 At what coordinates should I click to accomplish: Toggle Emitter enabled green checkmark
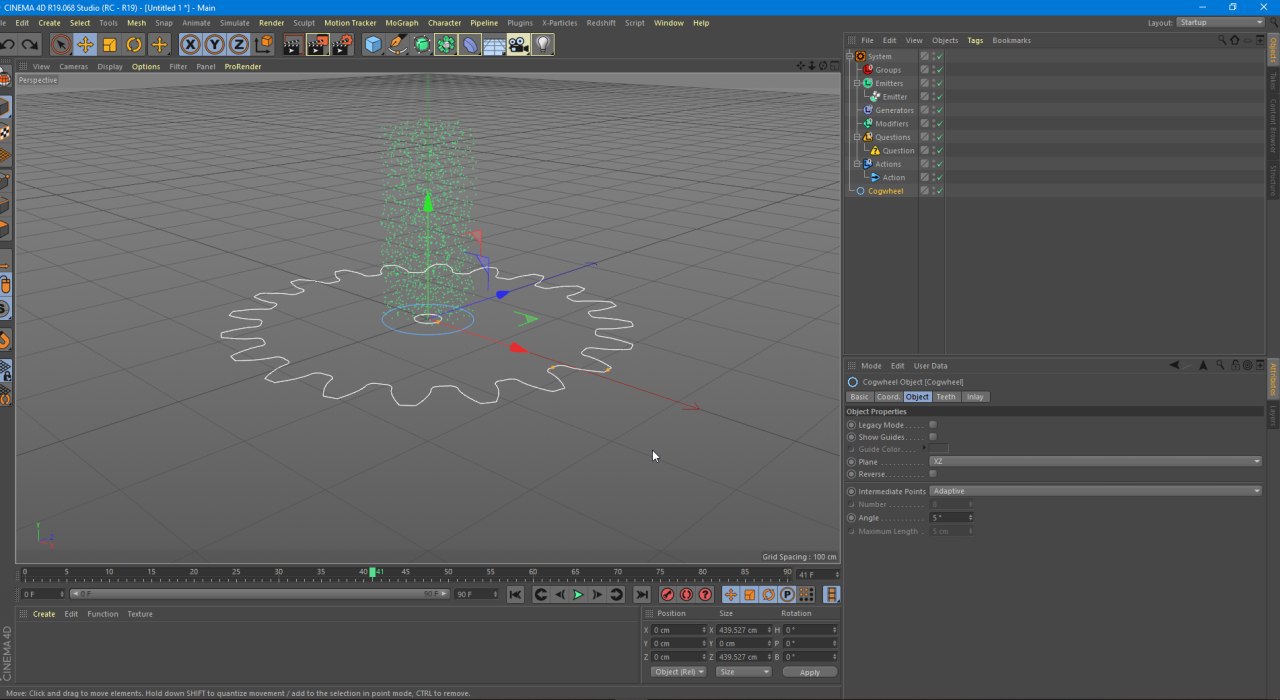(940, 97)
